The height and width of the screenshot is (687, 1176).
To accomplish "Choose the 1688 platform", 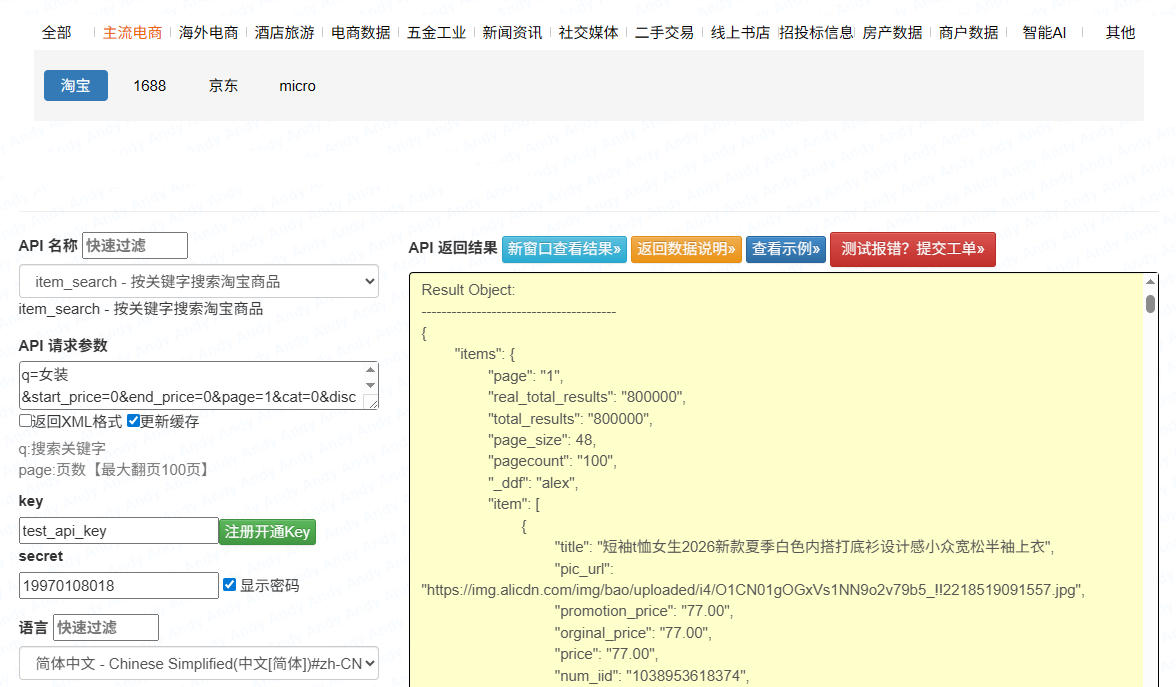I will point(149,86).
